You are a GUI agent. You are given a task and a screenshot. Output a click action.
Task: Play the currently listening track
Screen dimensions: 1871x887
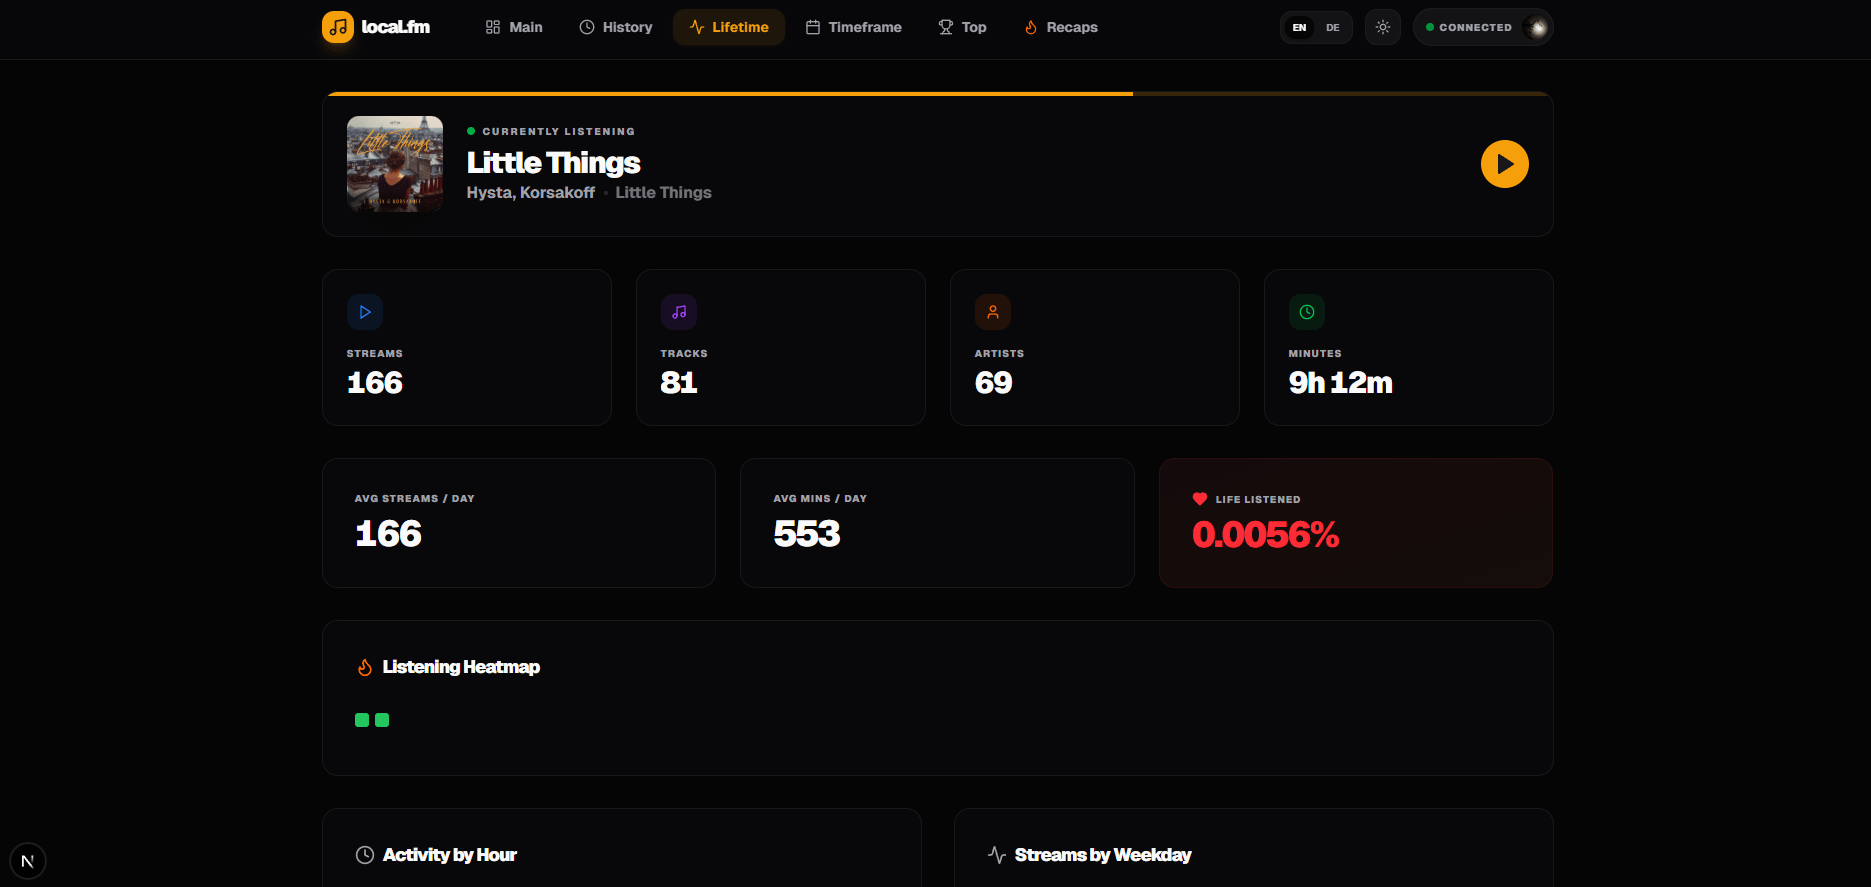pos(1505,164)
